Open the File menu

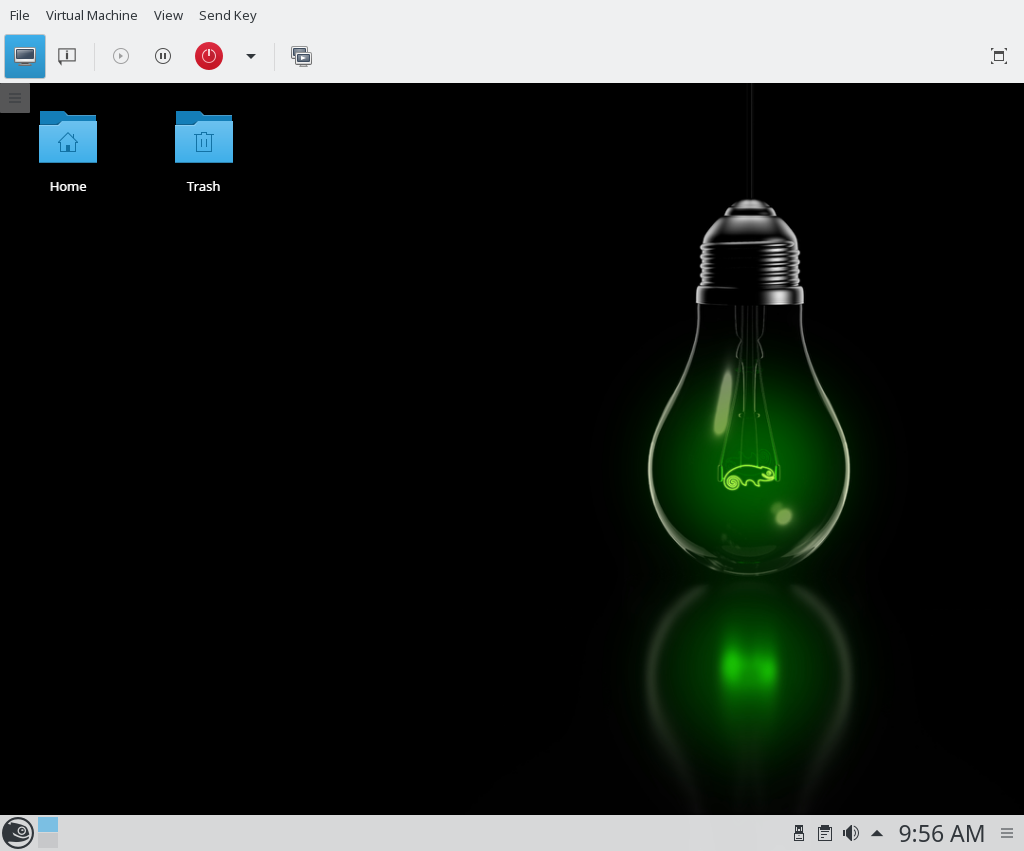pyautogui.click(x=20, y=15)
